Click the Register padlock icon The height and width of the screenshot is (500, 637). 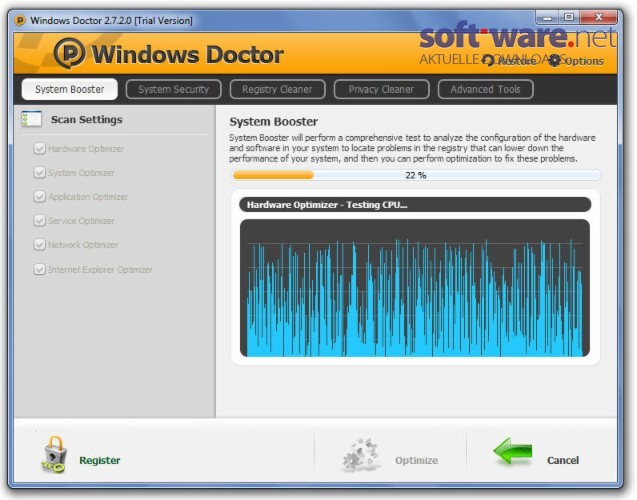pos(54,455)
